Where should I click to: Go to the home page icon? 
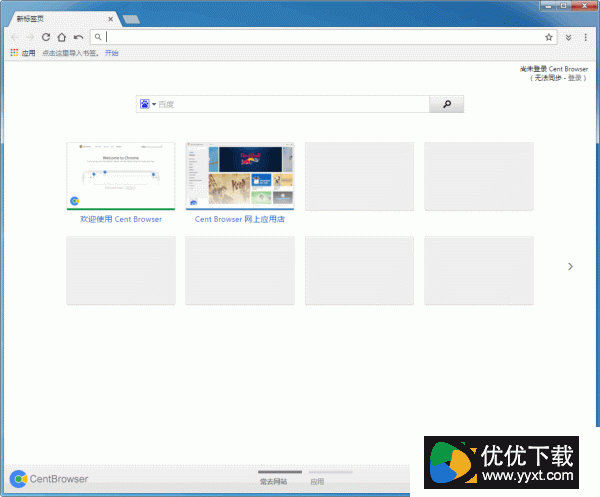[x=62, y=37]
